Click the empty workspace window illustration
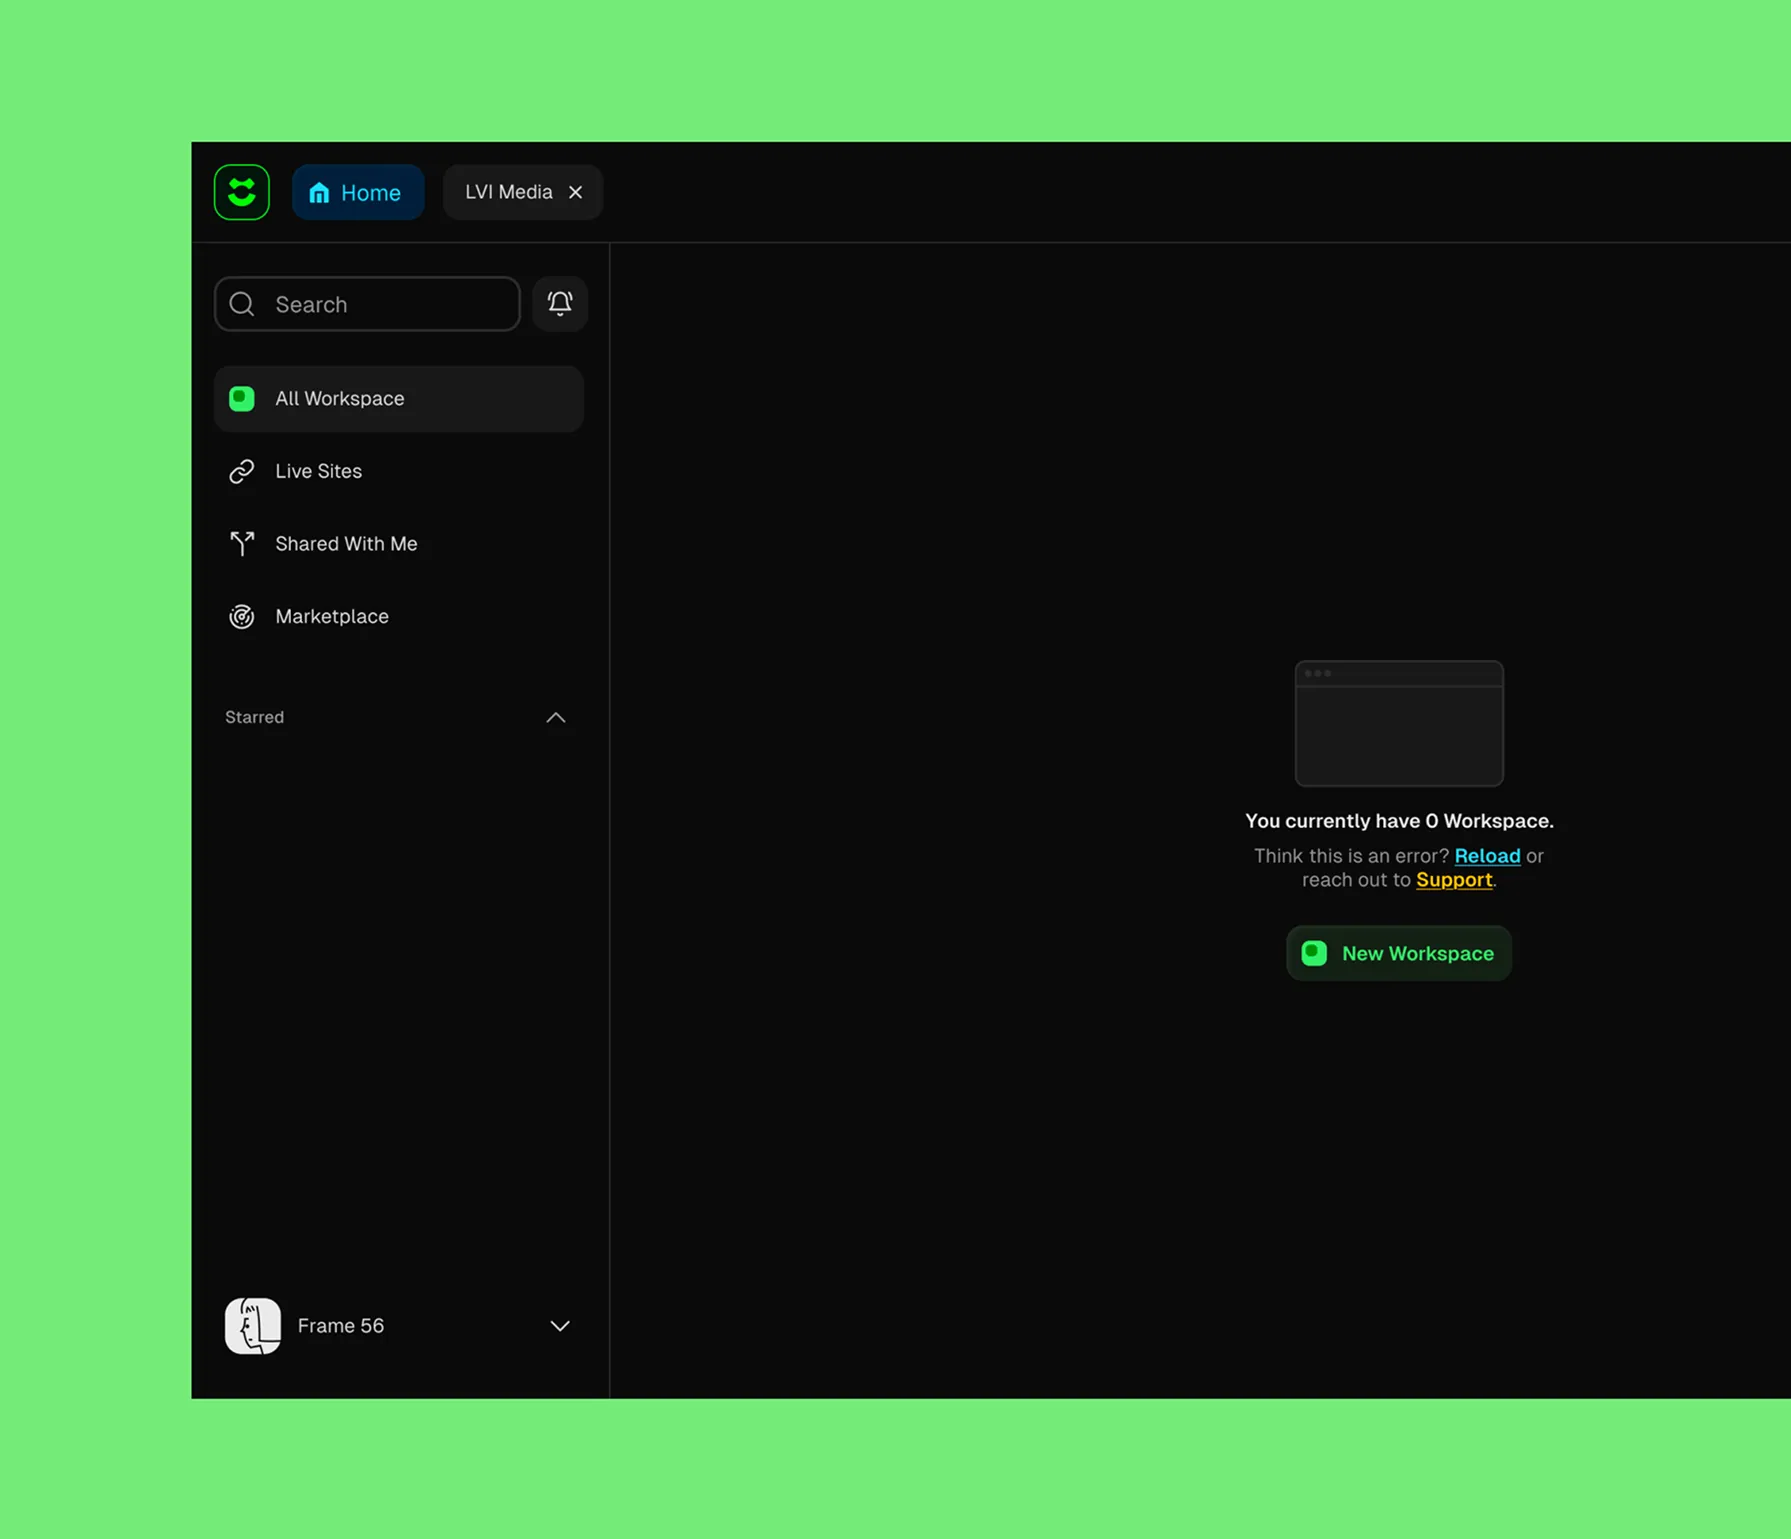The height and width of the screenshot is (1539, 1791). pyautogui.click(x=1399, y=723)
